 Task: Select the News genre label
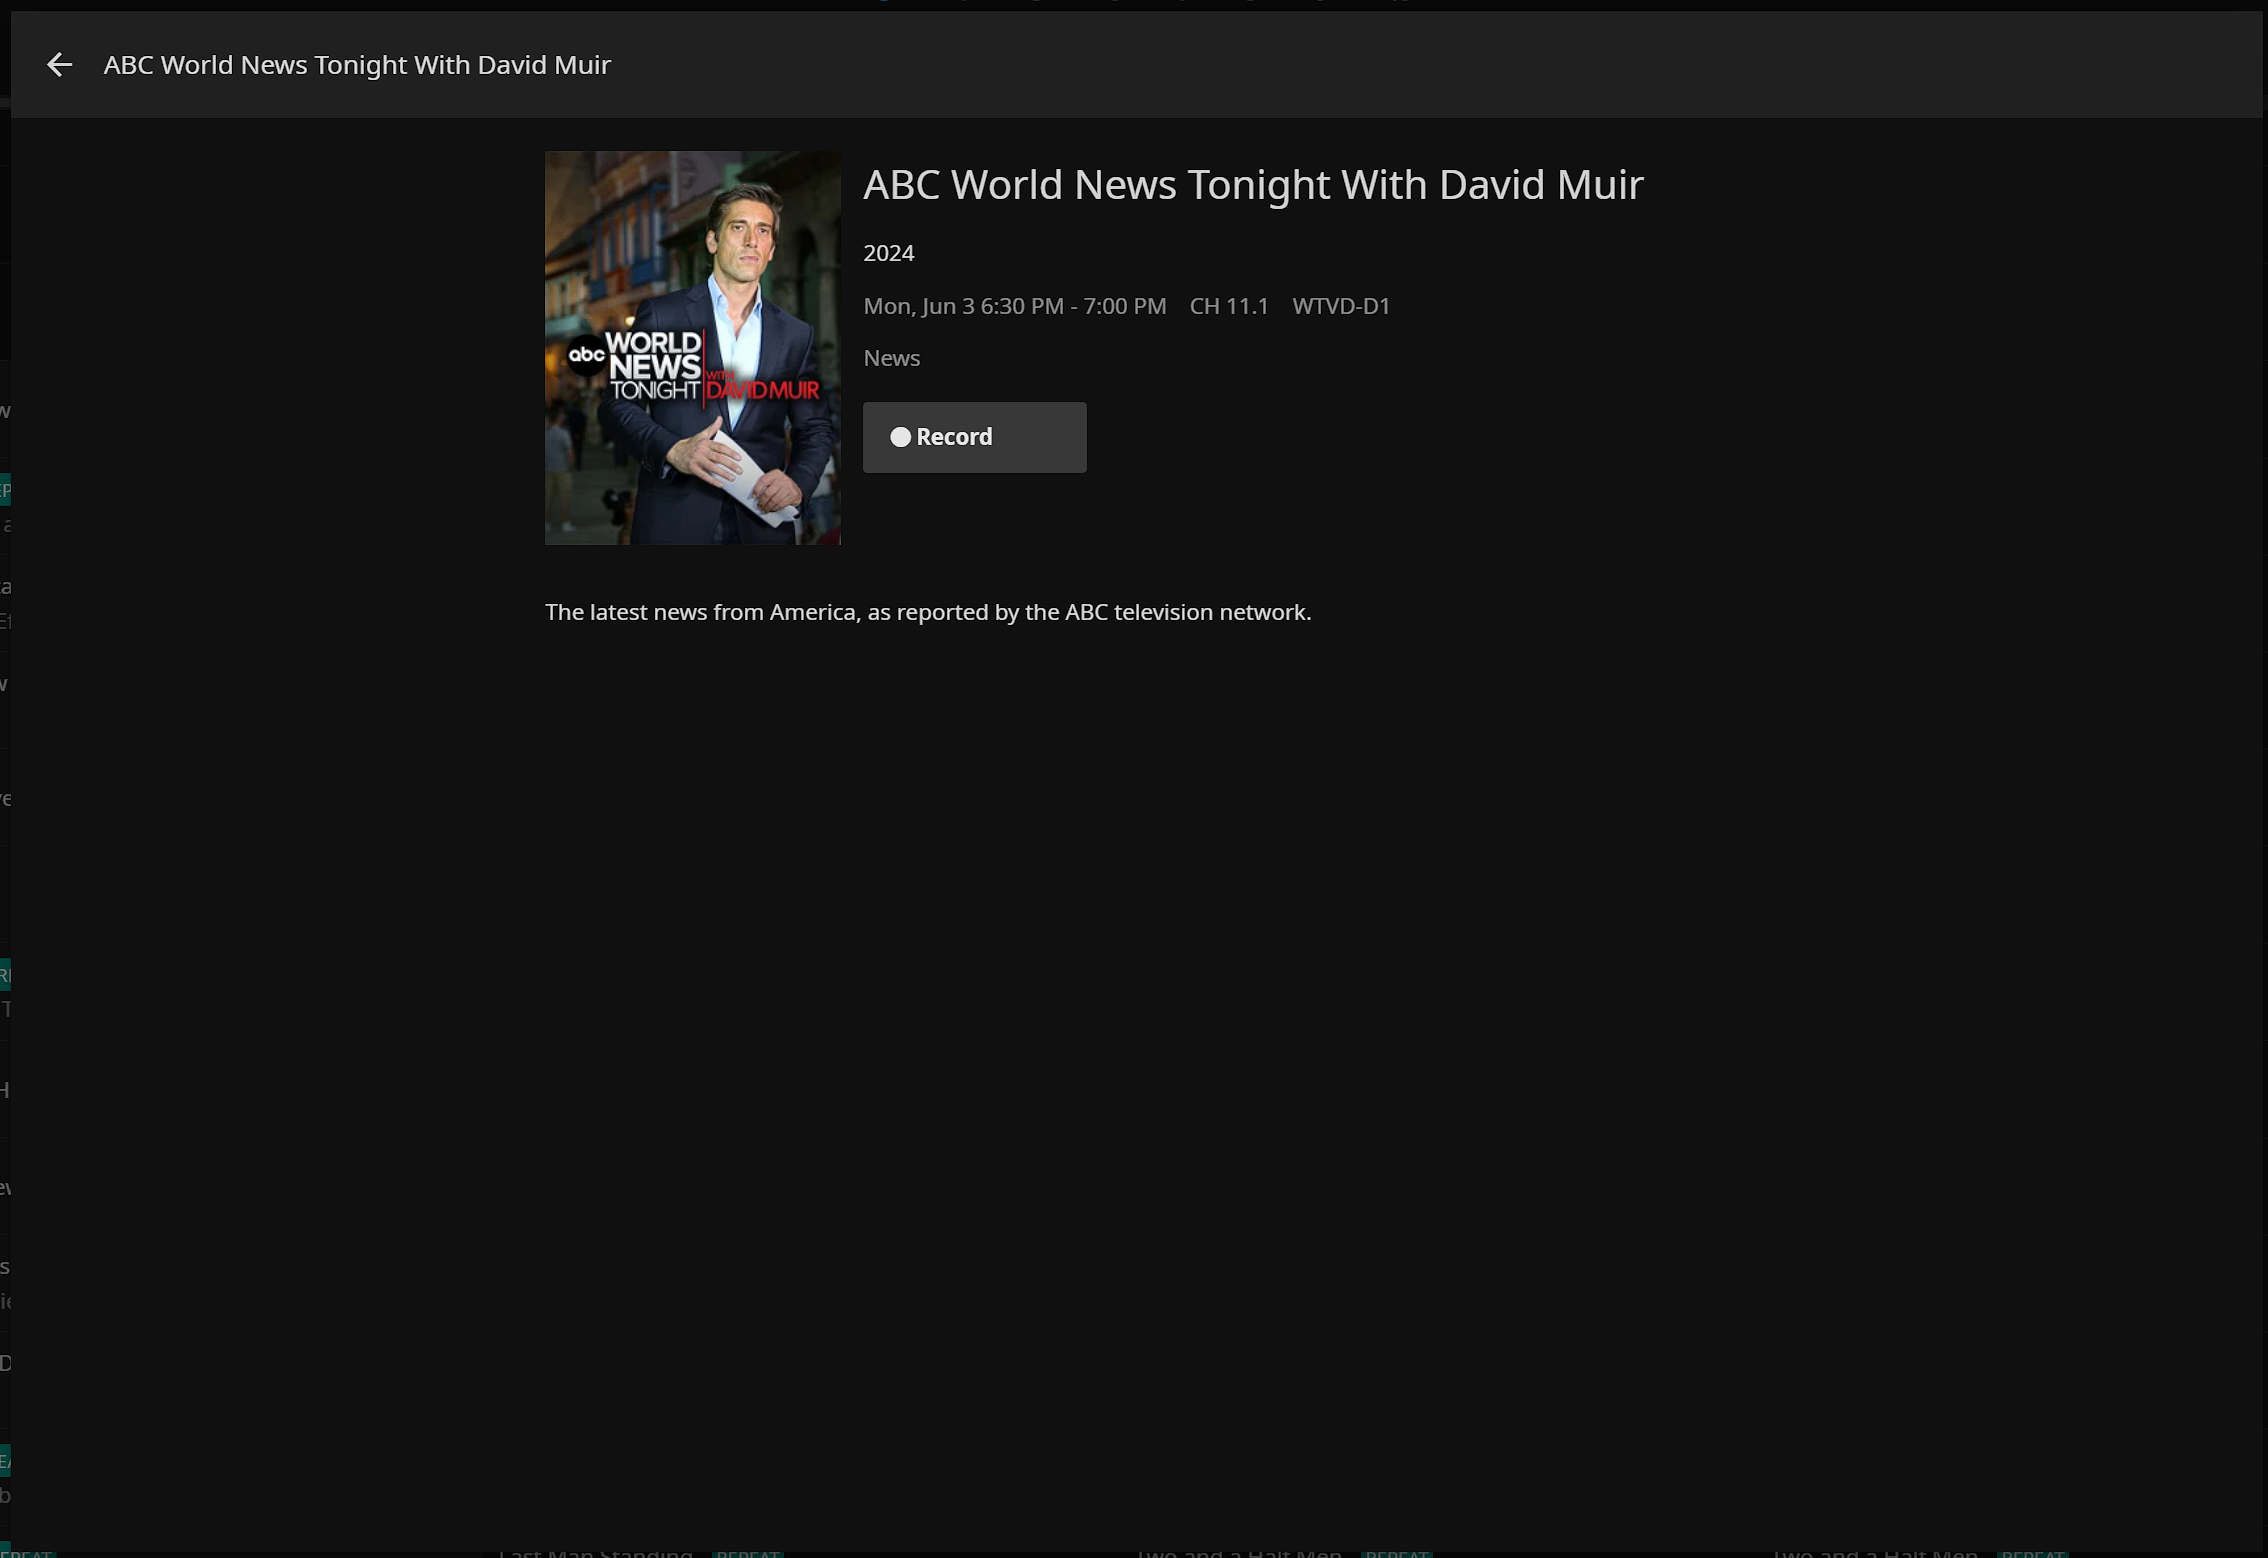(x=891, y=358)
